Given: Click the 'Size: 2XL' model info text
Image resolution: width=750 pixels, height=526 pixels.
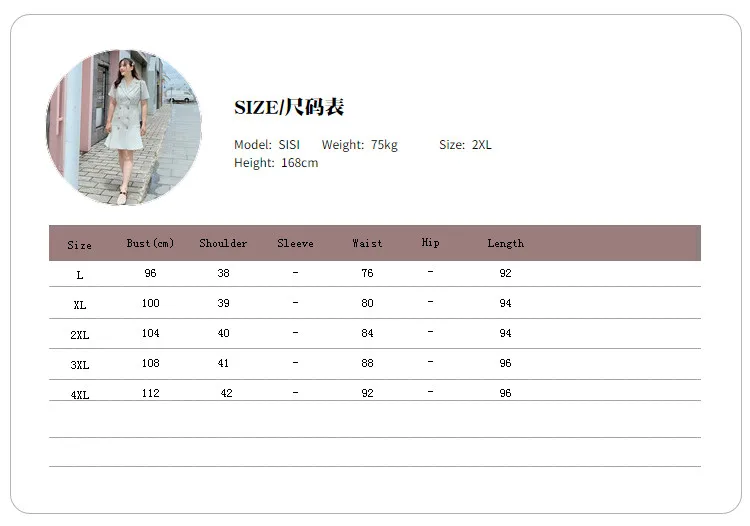Looking at the screenshot, I should (465, 144).
